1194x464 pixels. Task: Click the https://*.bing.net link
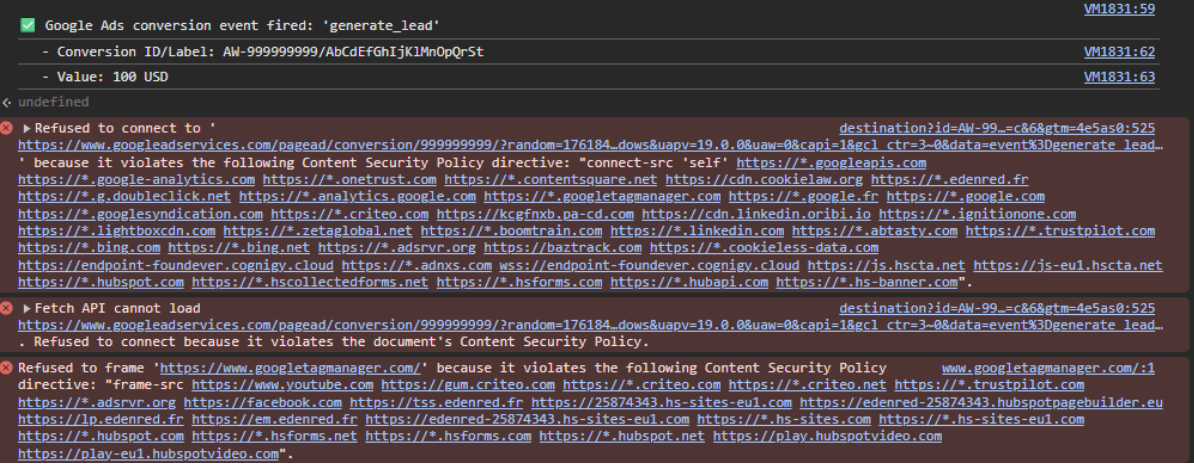tap(239, 248)
